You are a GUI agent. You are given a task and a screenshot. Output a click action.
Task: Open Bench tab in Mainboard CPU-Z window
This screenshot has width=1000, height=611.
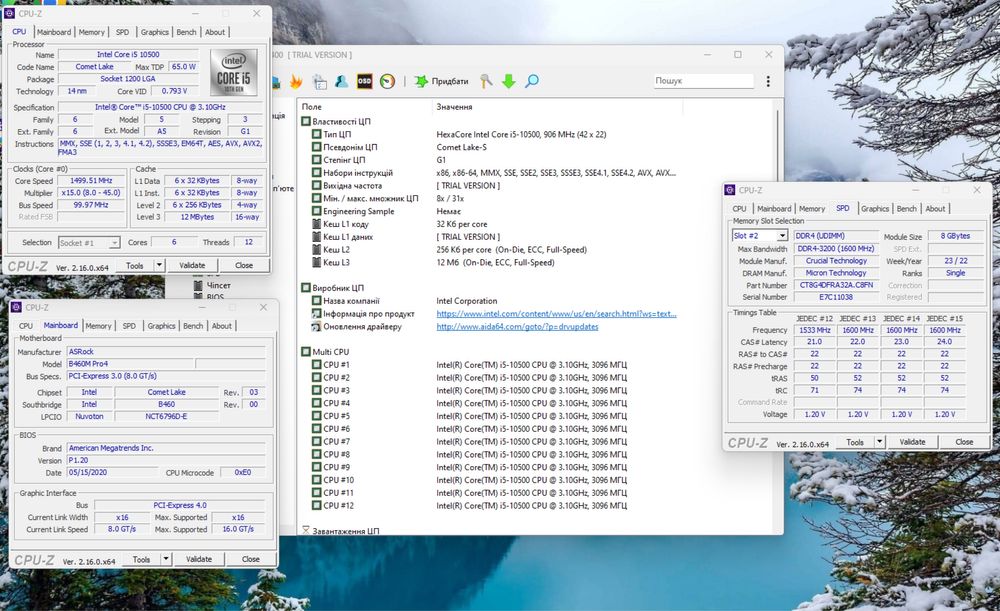193,326
